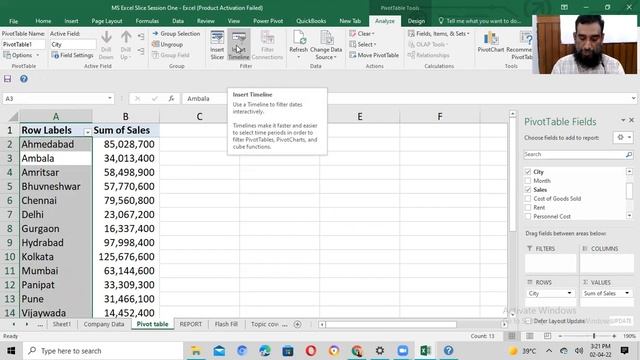
Task: Click the PivotTable Name input field
Action: click(x=23, y=44)
